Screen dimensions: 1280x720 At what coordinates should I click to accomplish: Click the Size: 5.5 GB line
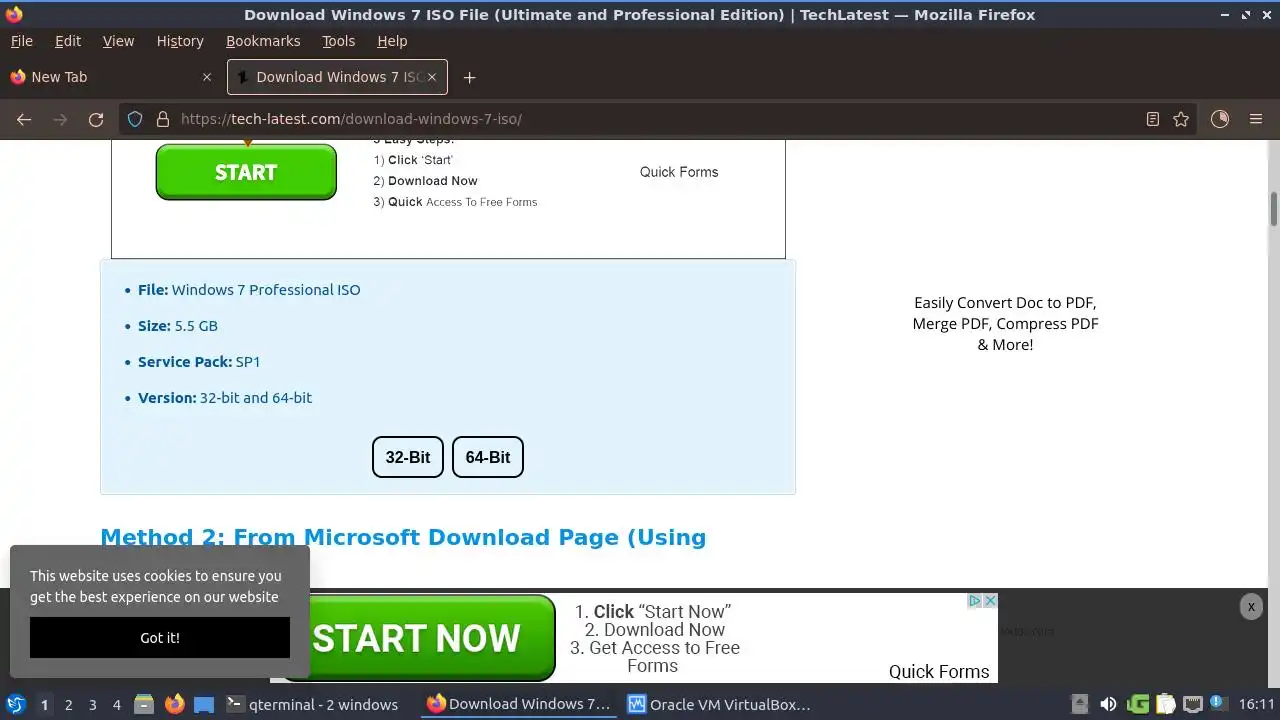click(x=178, y=326)
